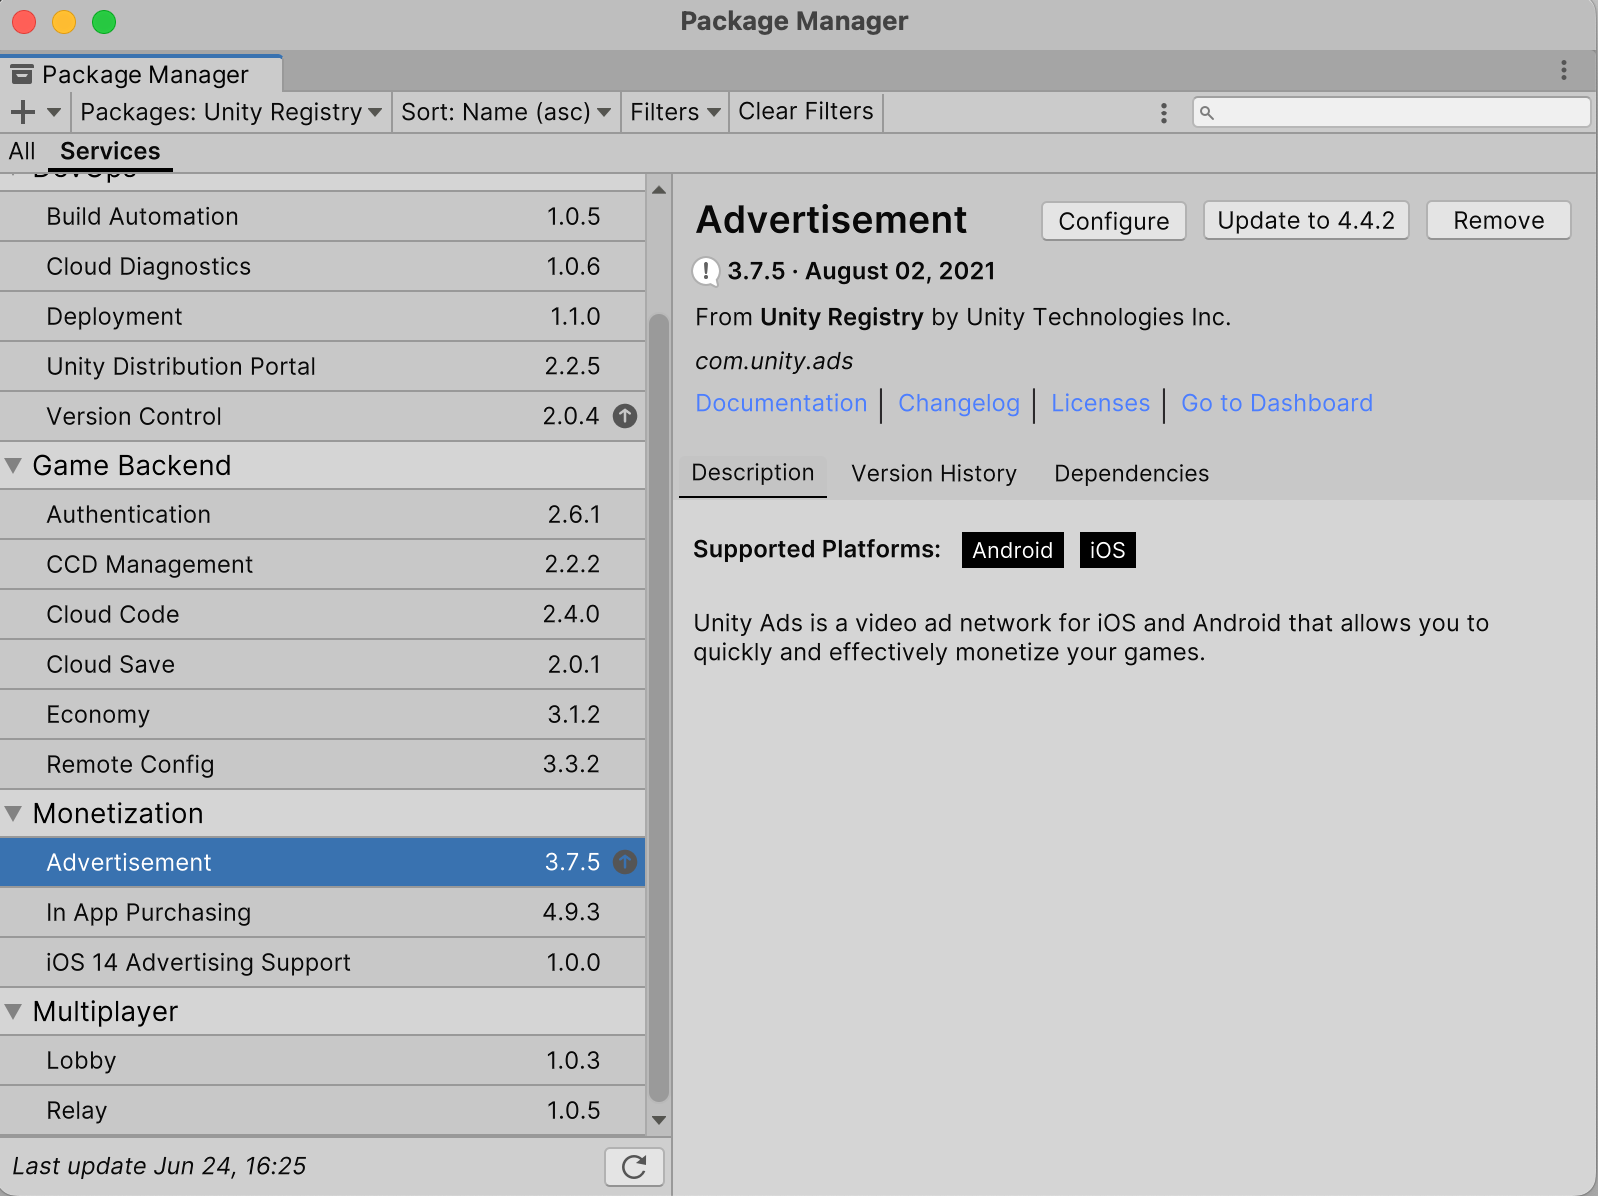Click the iOS platform tag

tap(1107, 550)
